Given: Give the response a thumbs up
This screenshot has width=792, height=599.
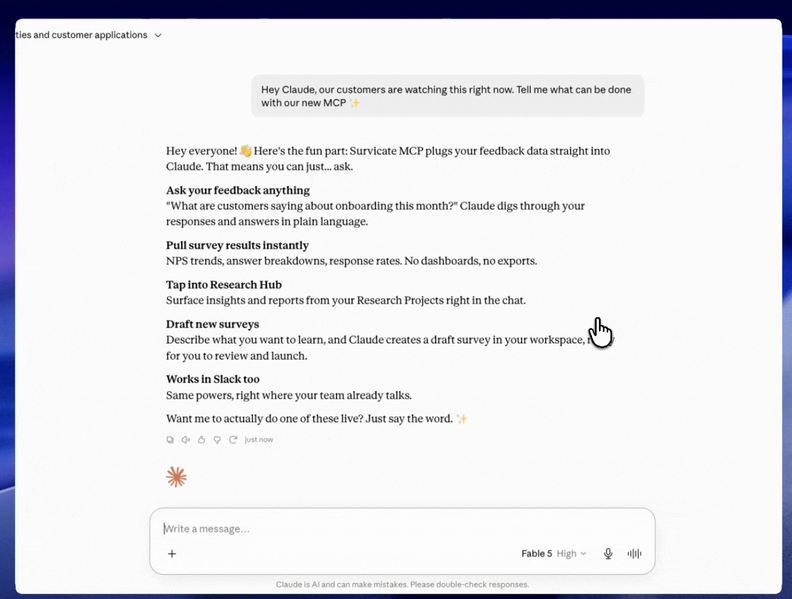Looking at the screenshot, I should tap(202, 439).
